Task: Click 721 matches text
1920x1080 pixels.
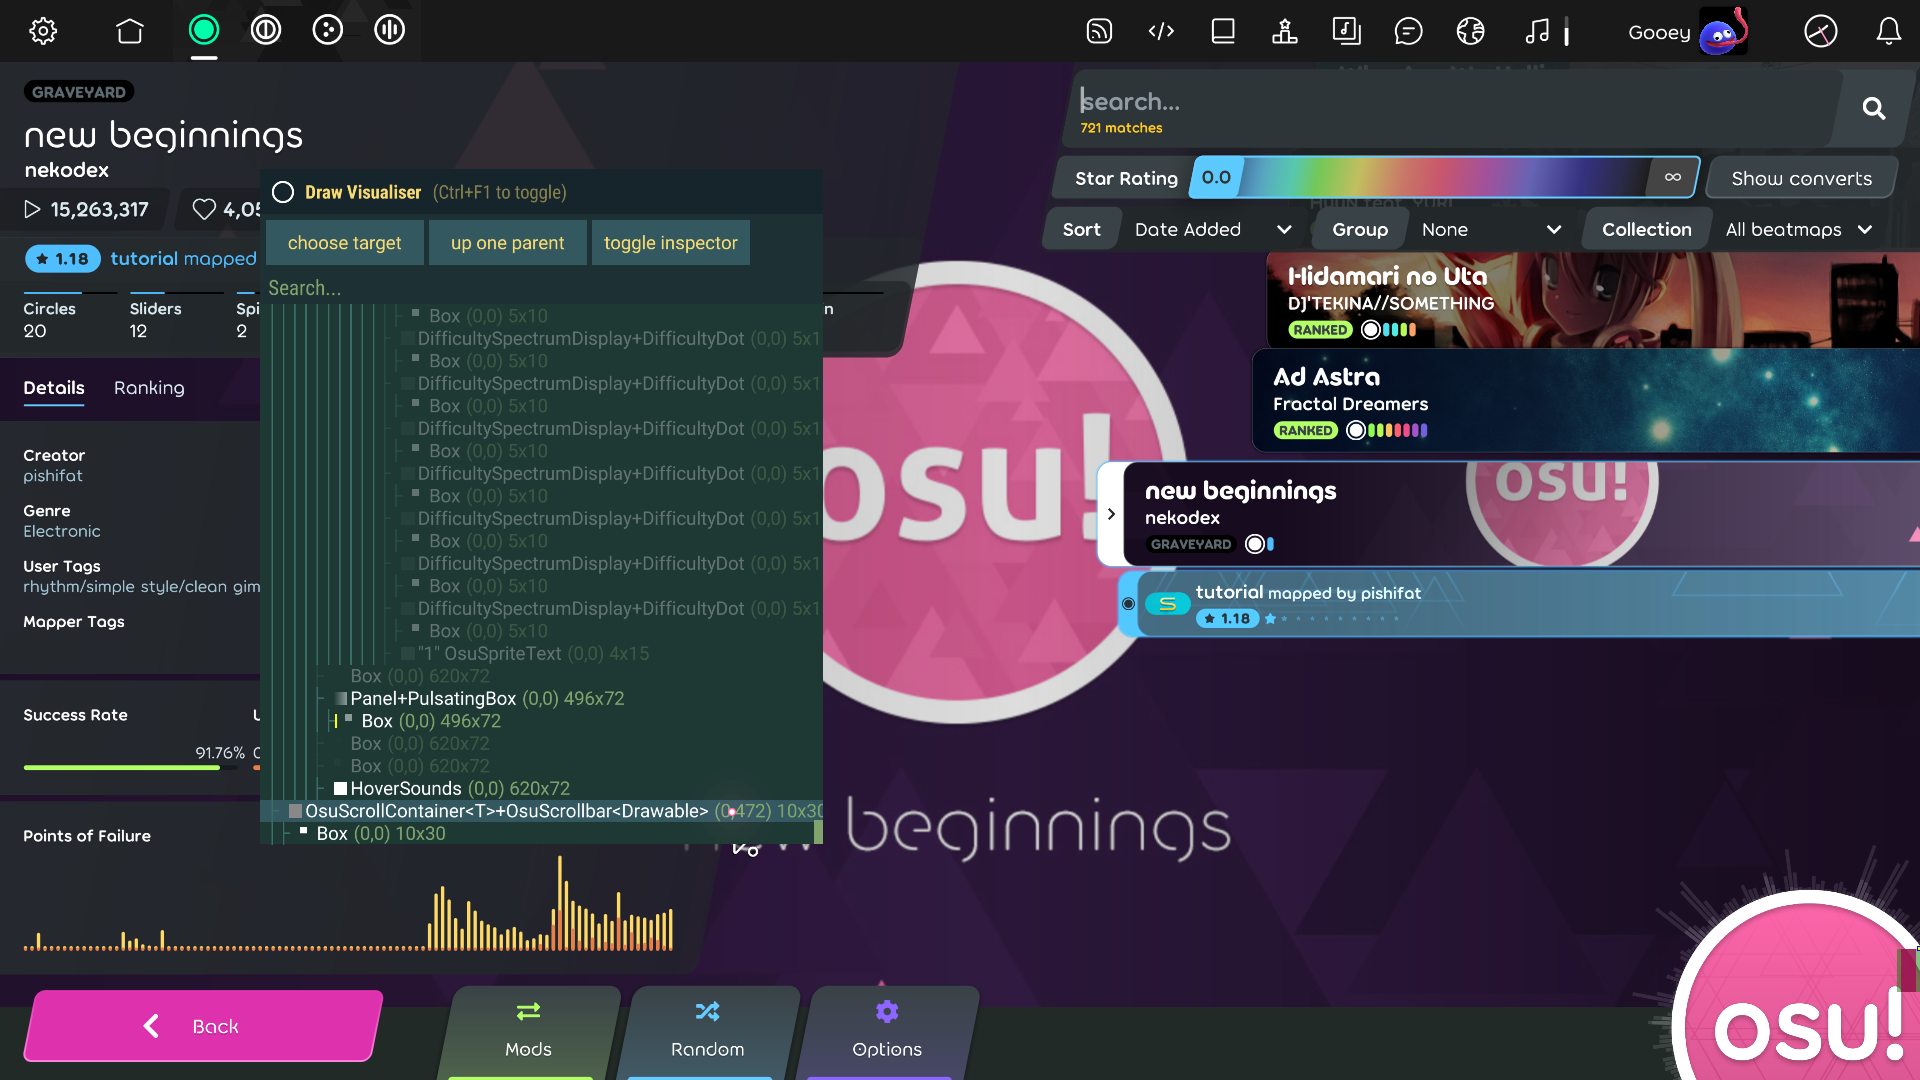Action: [1121, 128]
